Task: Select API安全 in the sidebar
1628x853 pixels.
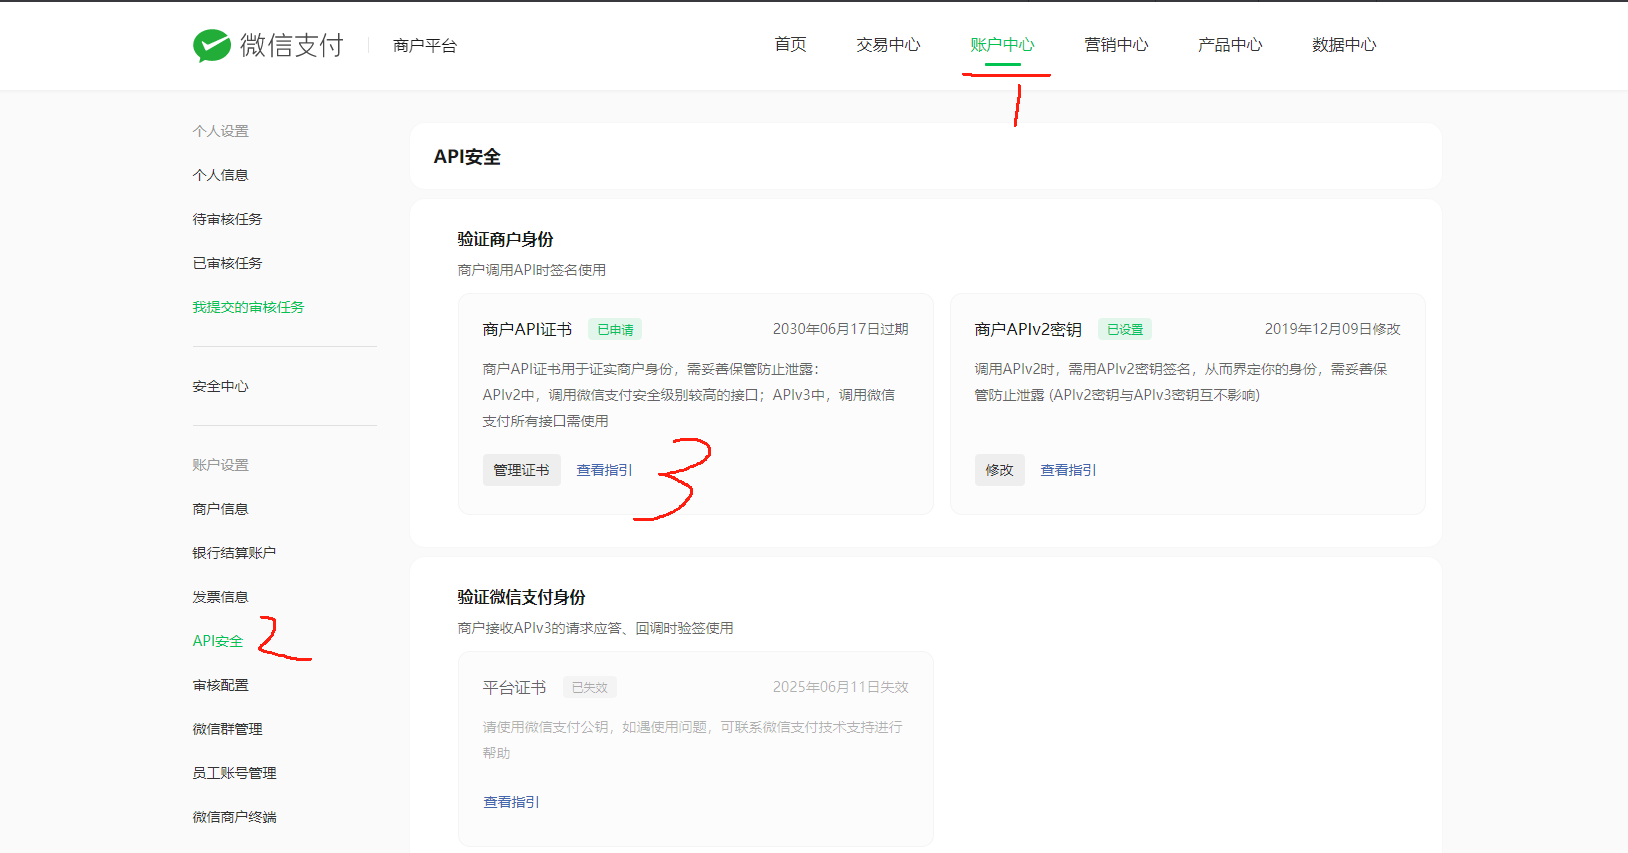Action: pyautogui.click(x=218, y=641)
